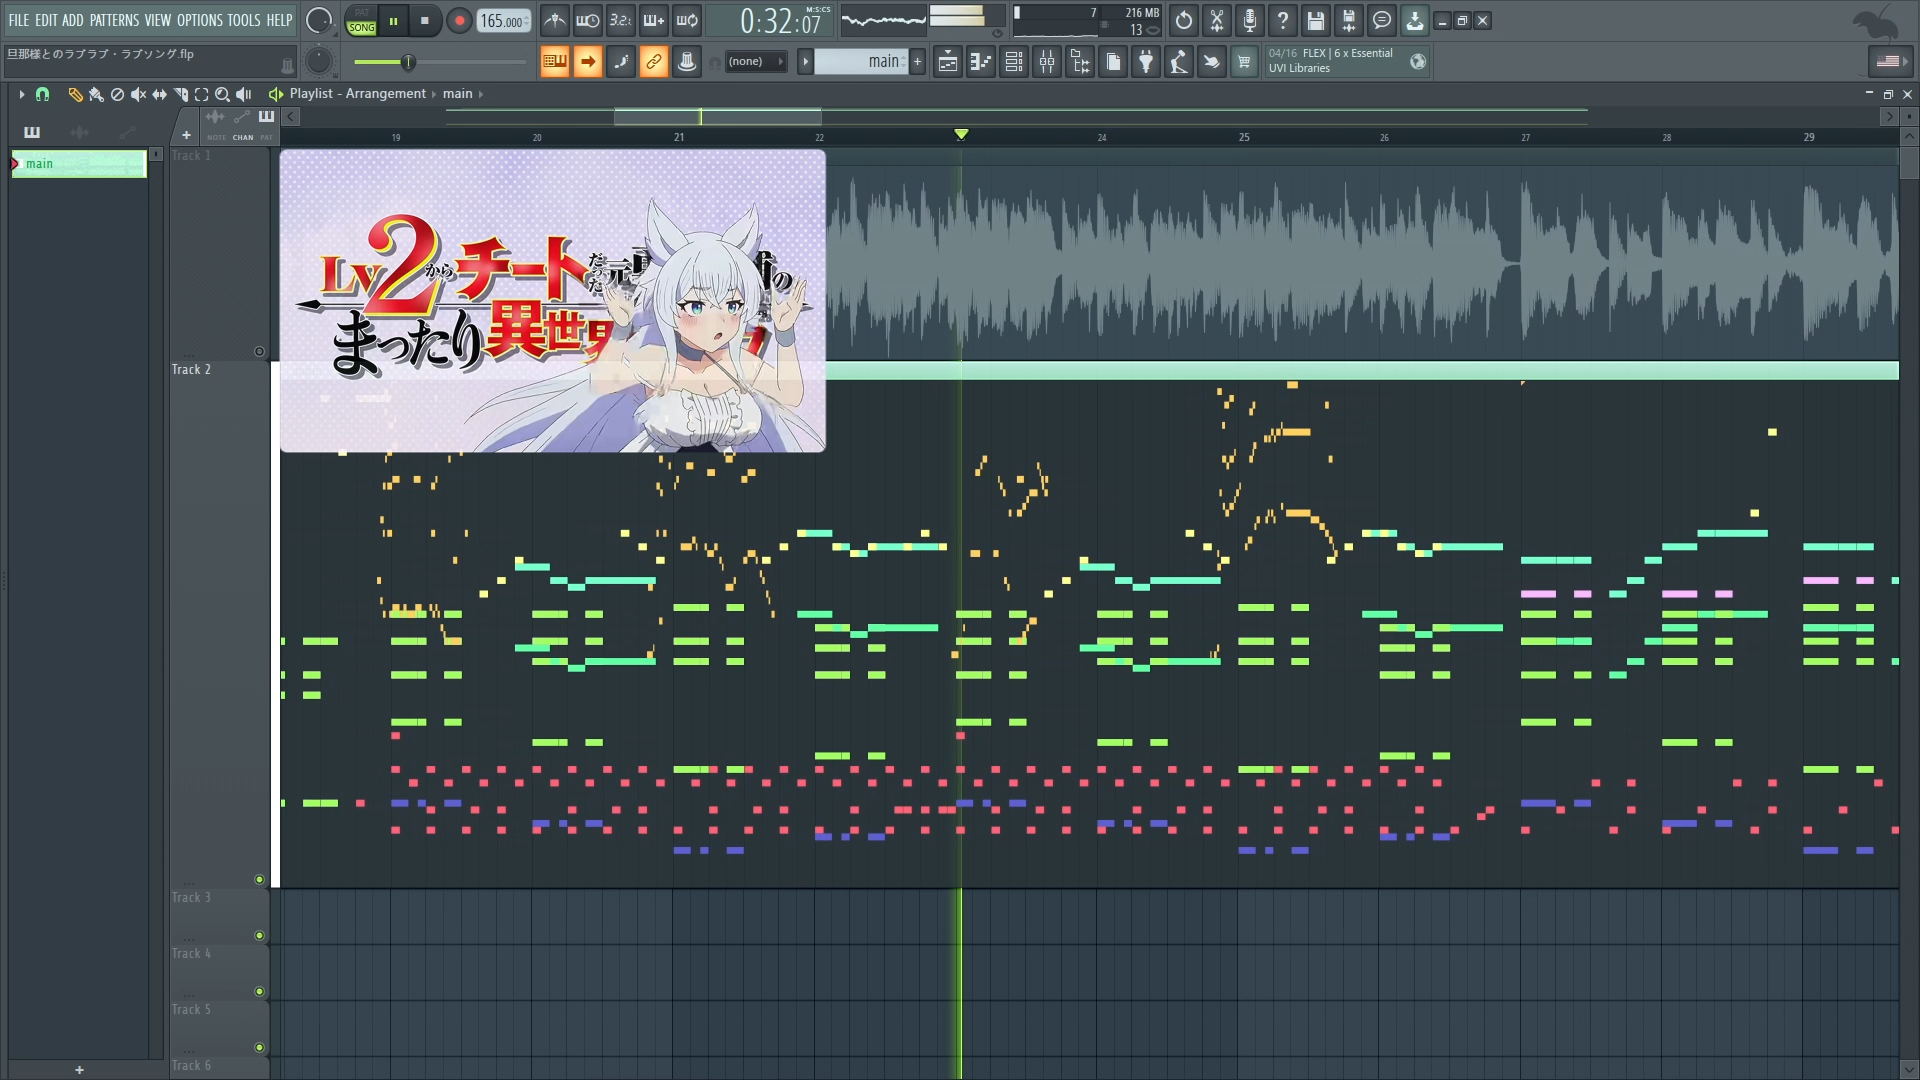Click the globe icon in news panel
Viewport: 1920px width, 1080px height.
point(1418,62)
